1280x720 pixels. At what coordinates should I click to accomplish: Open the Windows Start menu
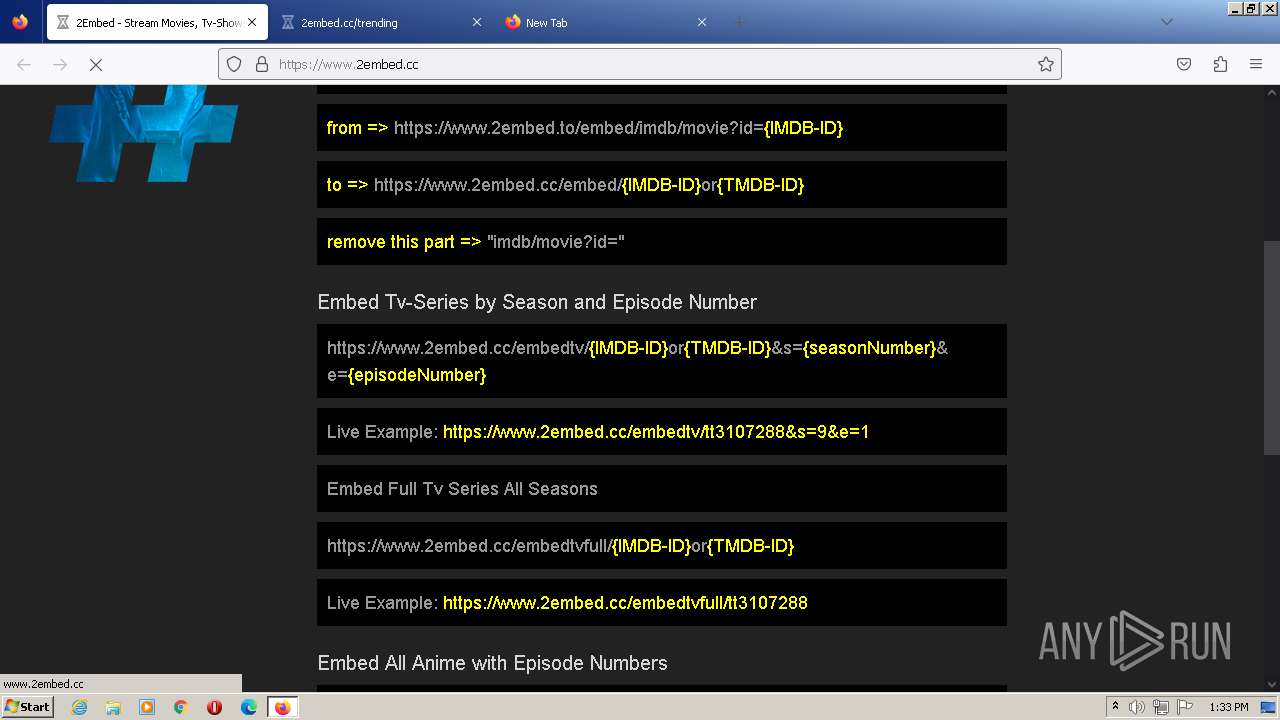click(27, 707)
